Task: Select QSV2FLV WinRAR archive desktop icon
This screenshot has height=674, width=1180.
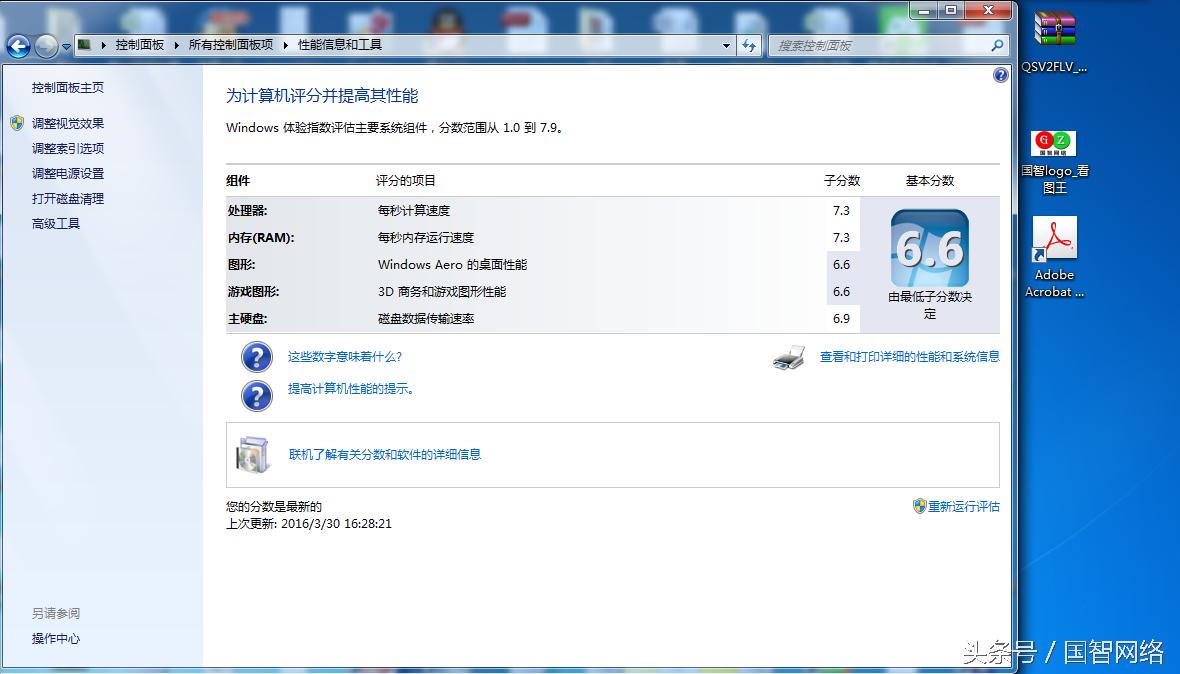Action: click(x=1054, y=41)
